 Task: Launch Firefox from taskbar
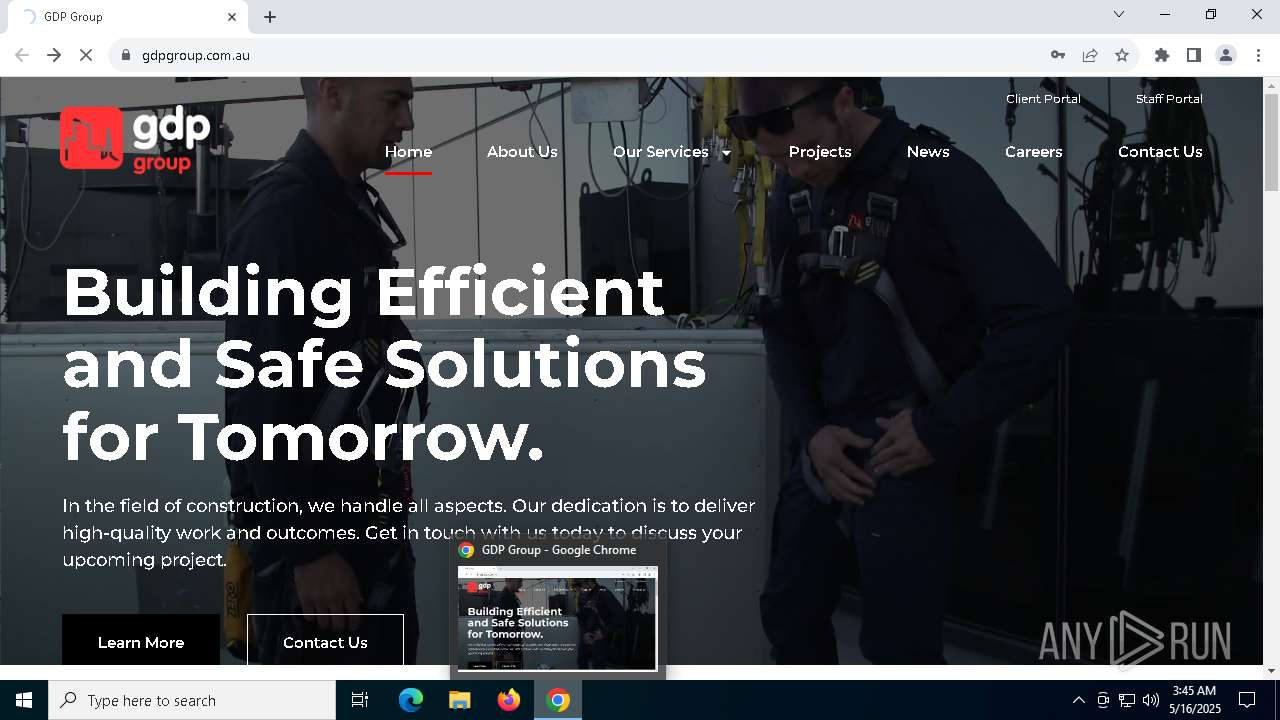pos(509,700)
